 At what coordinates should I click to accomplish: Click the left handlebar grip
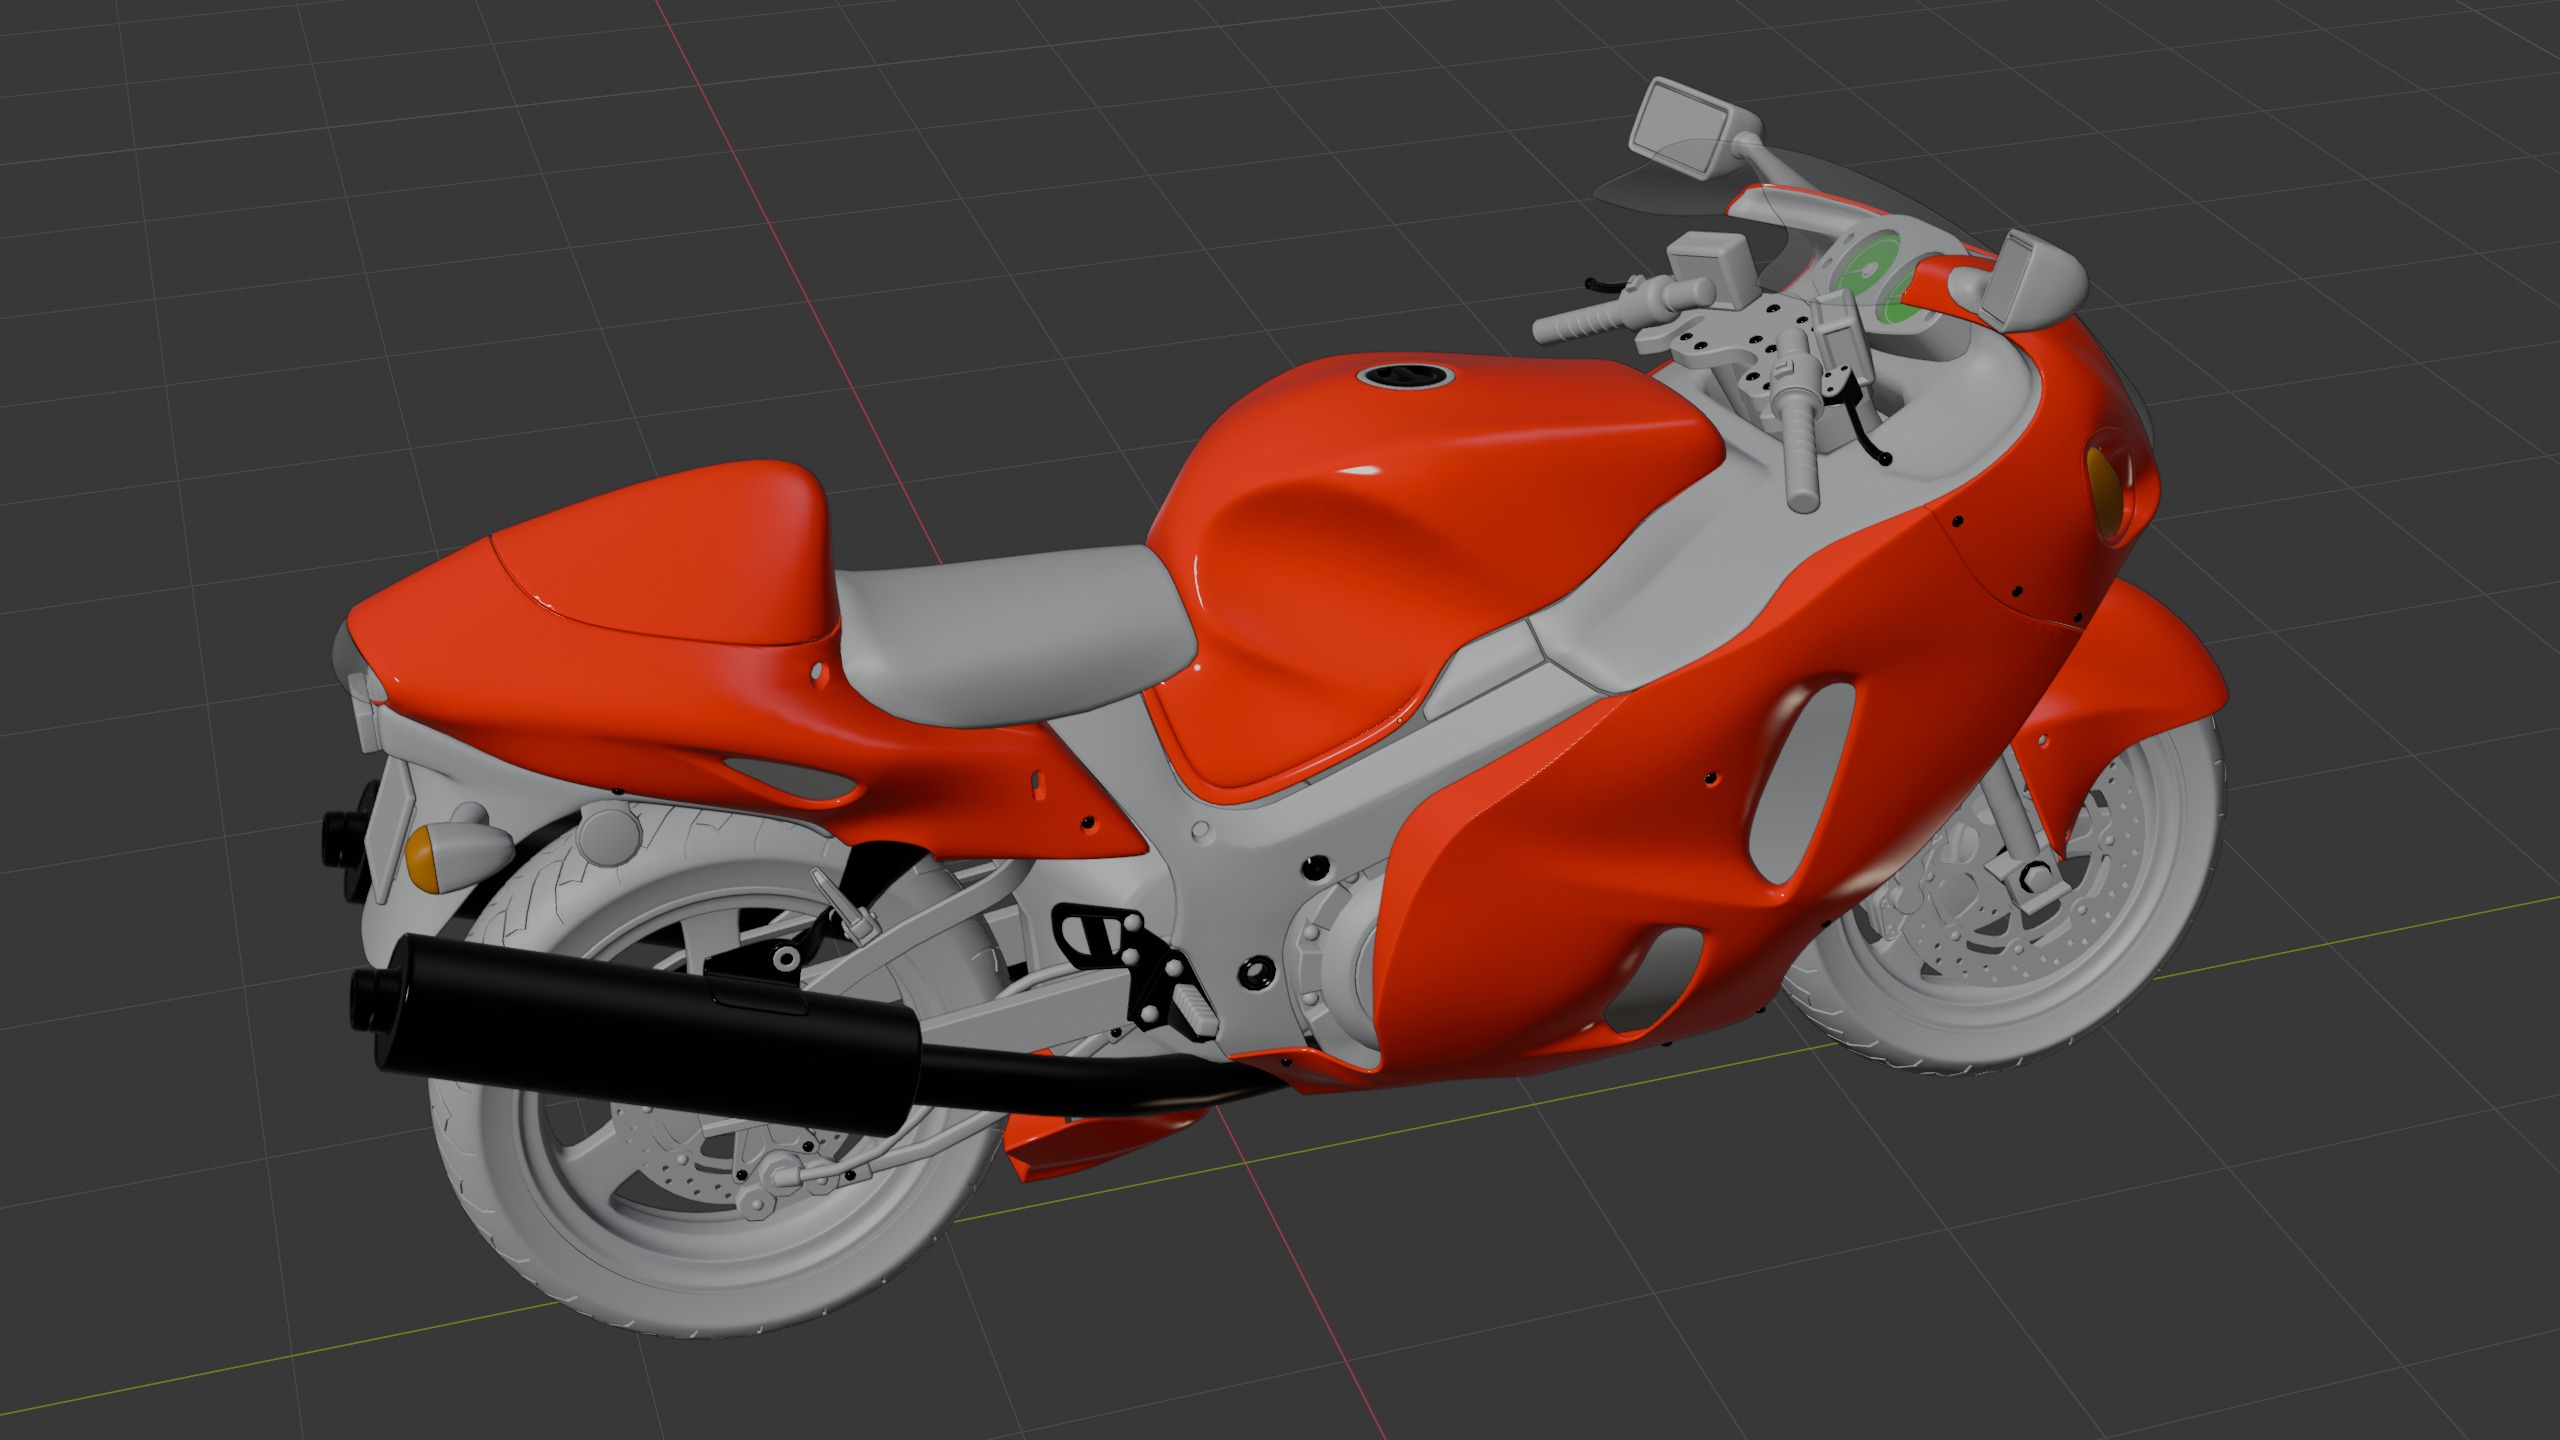pos(1579,324)
